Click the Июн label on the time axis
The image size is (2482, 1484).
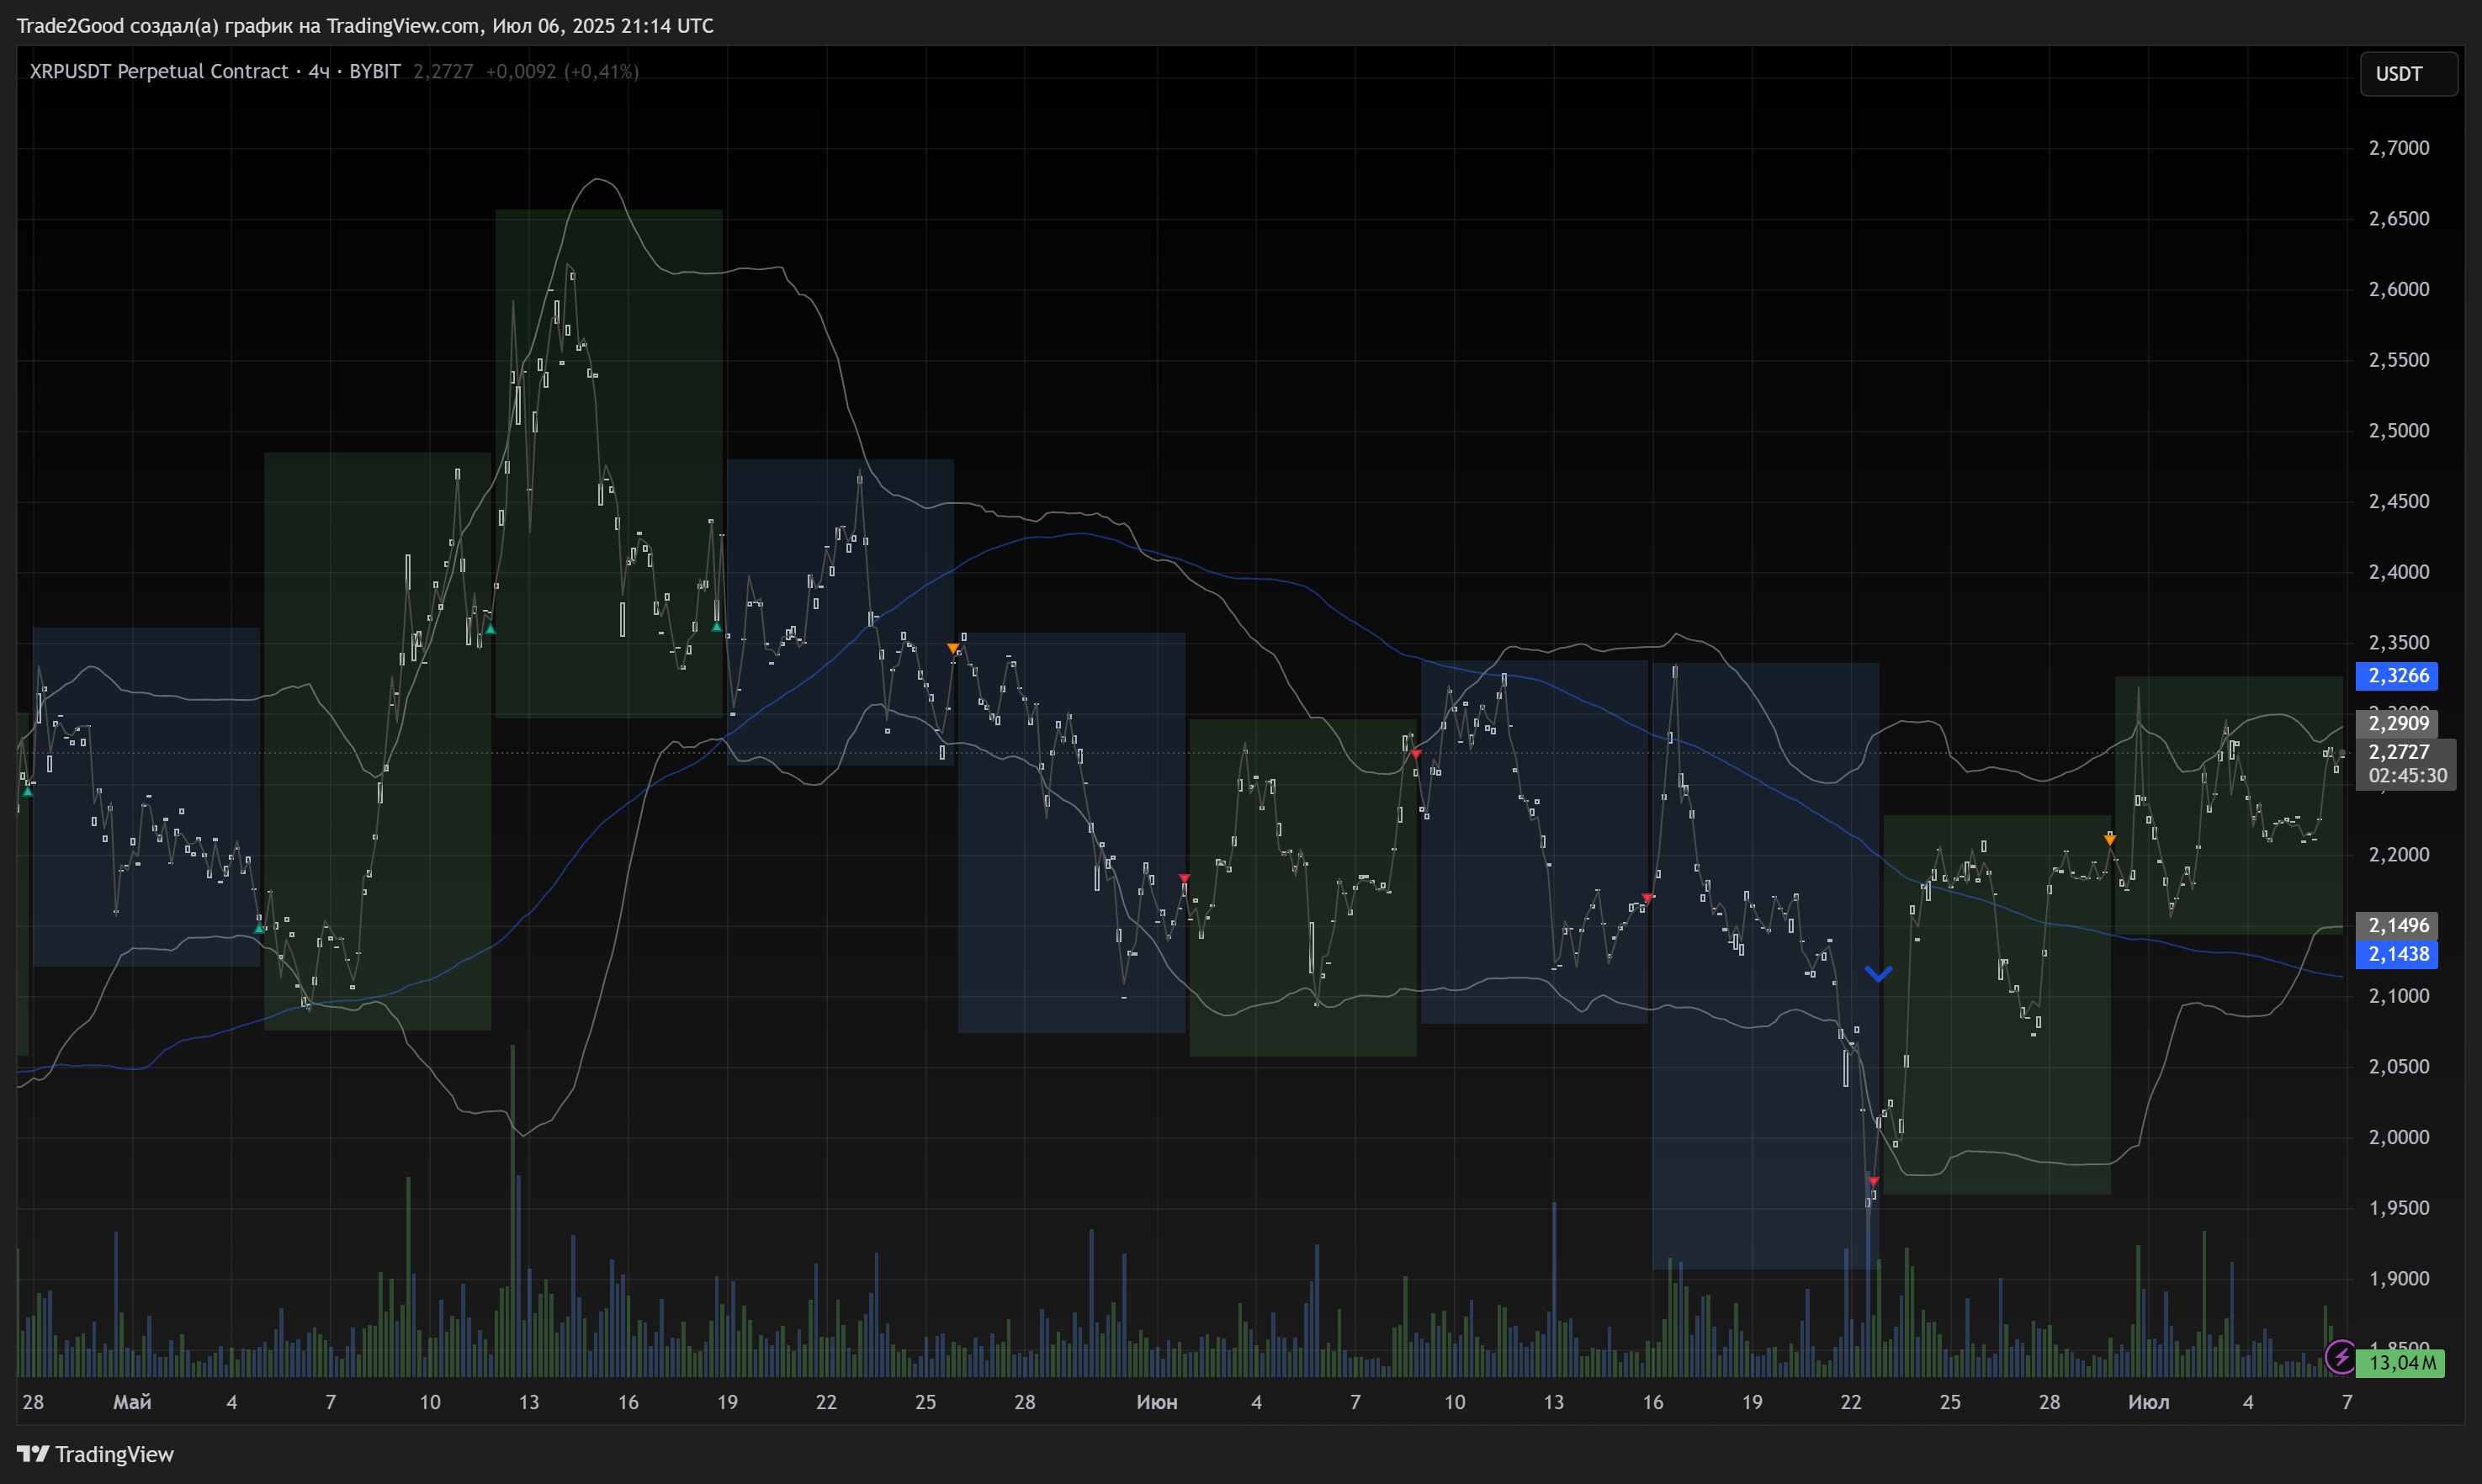(x=1156, y=1402)
